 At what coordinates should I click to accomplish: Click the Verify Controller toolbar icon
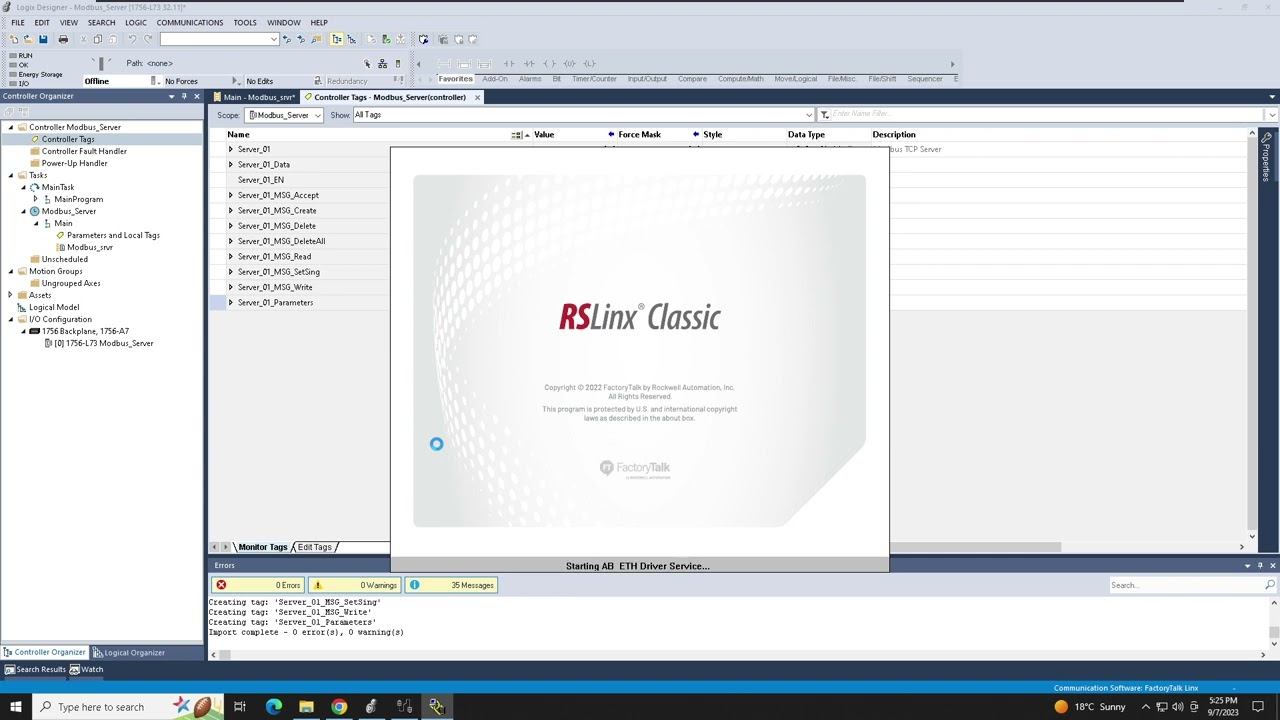click(x=386, y=39)
